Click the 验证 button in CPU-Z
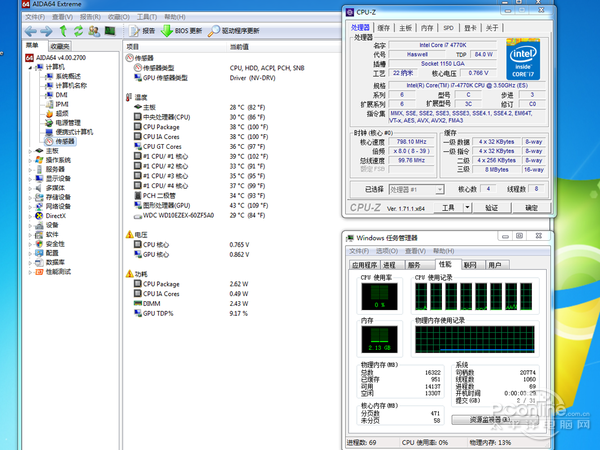Screen dimensions: 600x450 [x=490, y=207]
